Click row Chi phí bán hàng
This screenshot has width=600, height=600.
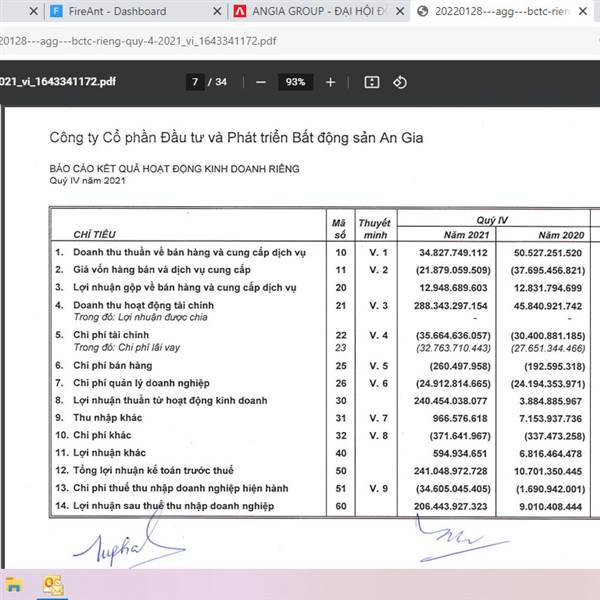tap(104, 365)
